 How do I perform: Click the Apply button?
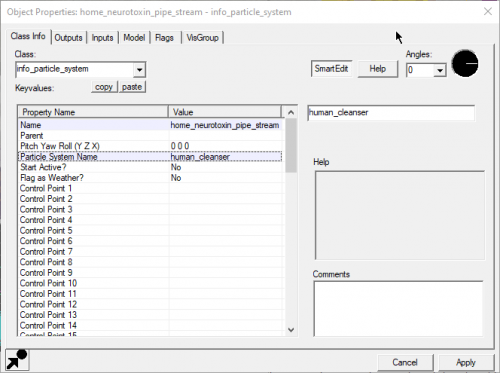(x=466, y=362)
